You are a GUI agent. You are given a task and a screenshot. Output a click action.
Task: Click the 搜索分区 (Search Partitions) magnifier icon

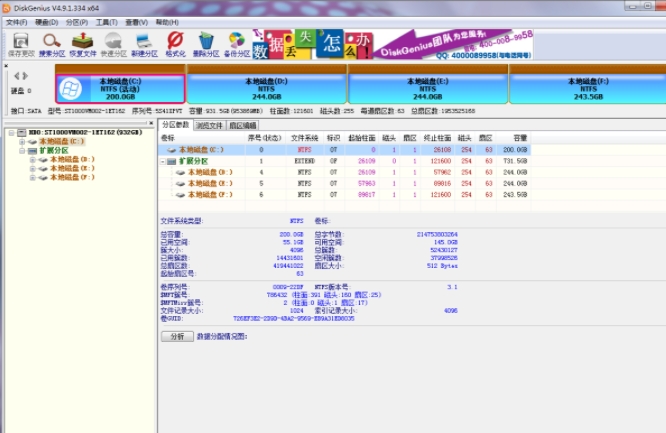pyautogui.click(x=51, y=43)
